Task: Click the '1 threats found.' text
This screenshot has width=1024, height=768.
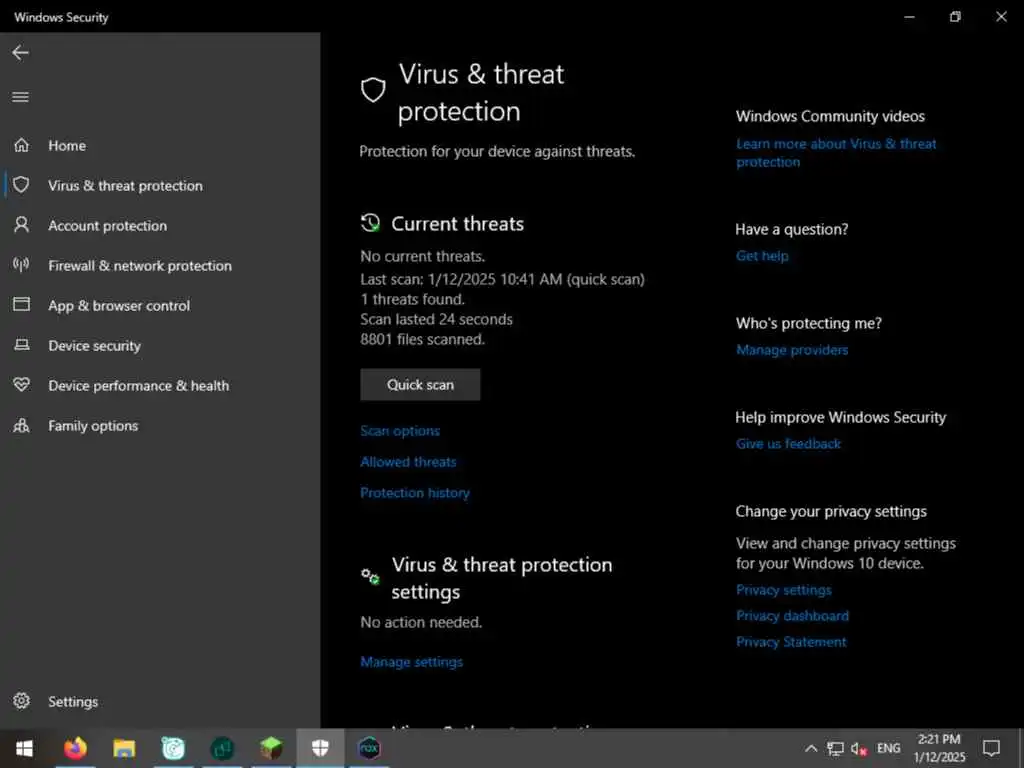Action: (412, 299)
